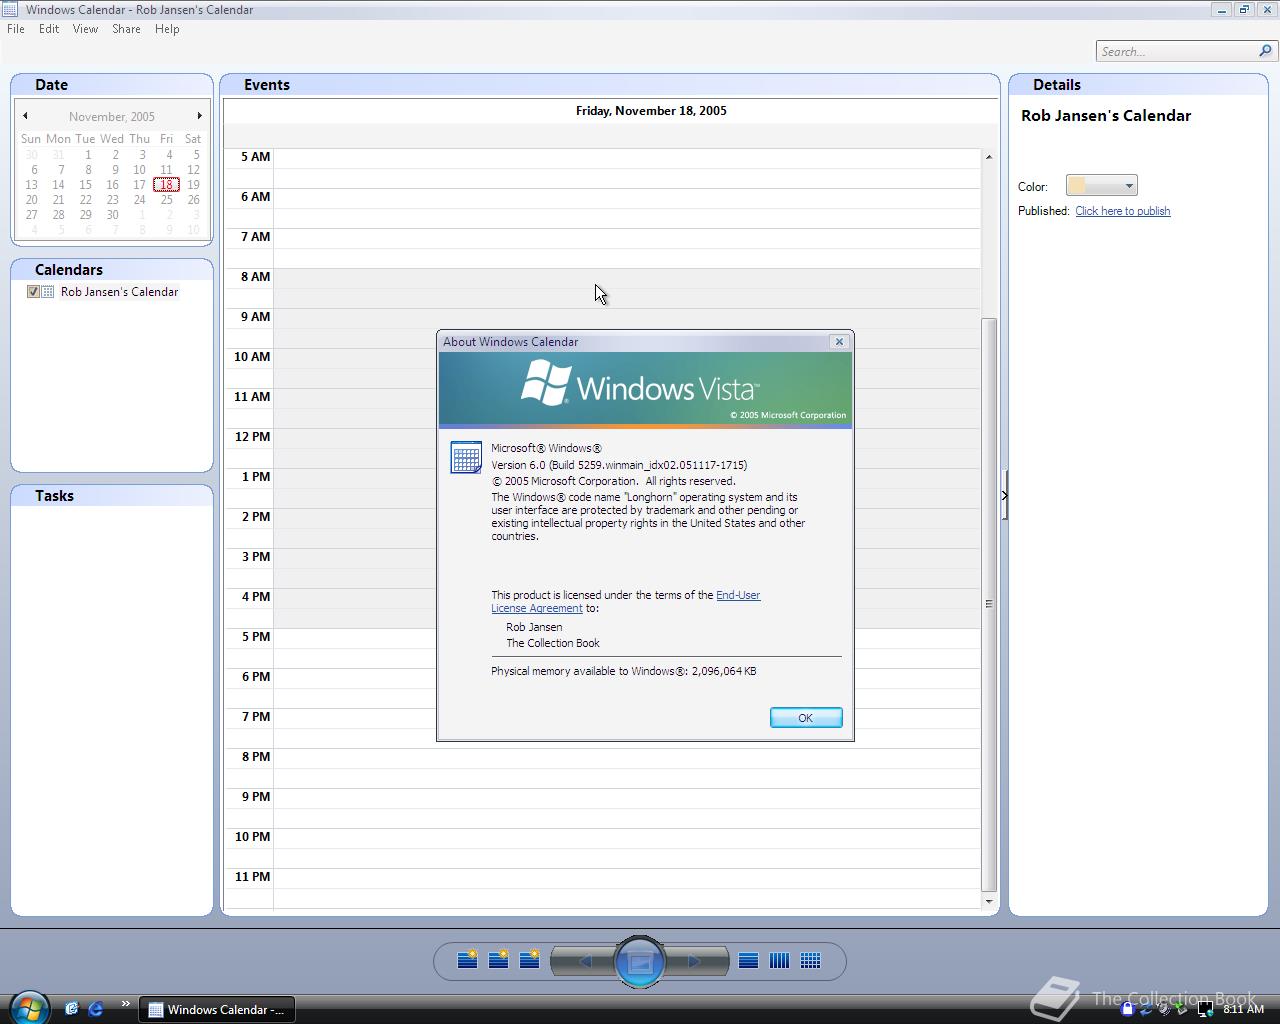Screen dimensions: 1280x1024
Task: Click Windows Calendar taskbar button
Action: [216, 1009]
